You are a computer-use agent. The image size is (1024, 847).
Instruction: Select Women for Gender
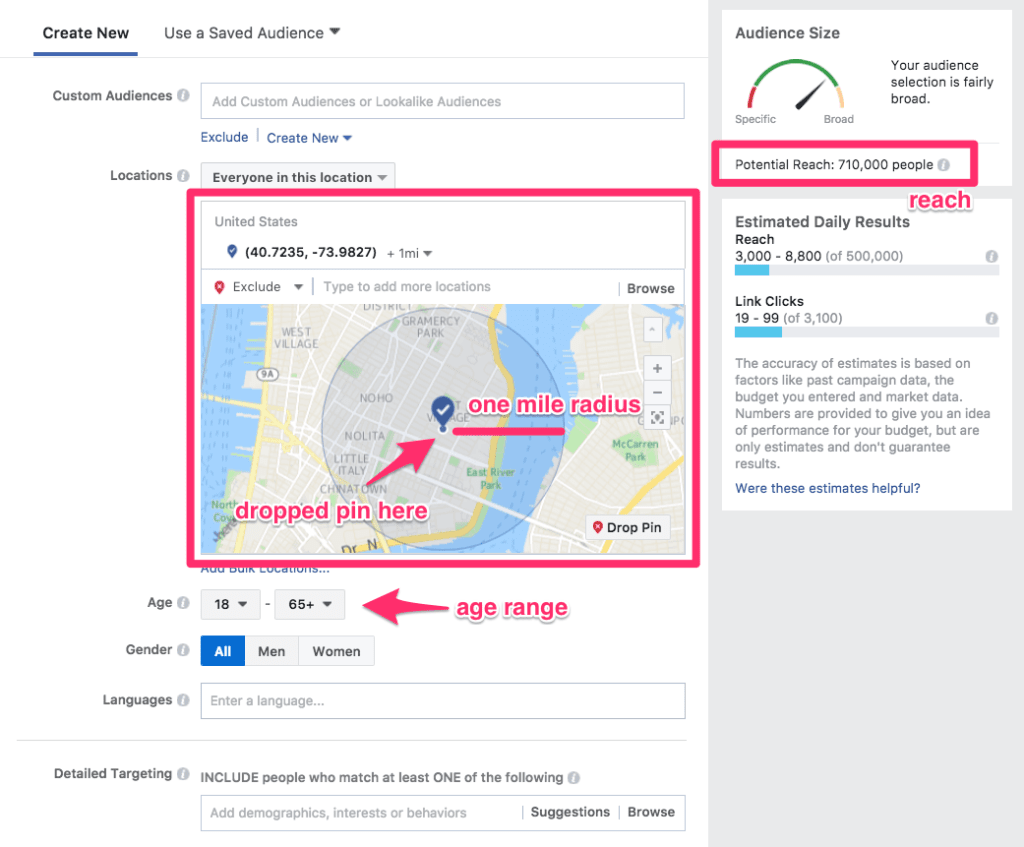click(335, 650)
